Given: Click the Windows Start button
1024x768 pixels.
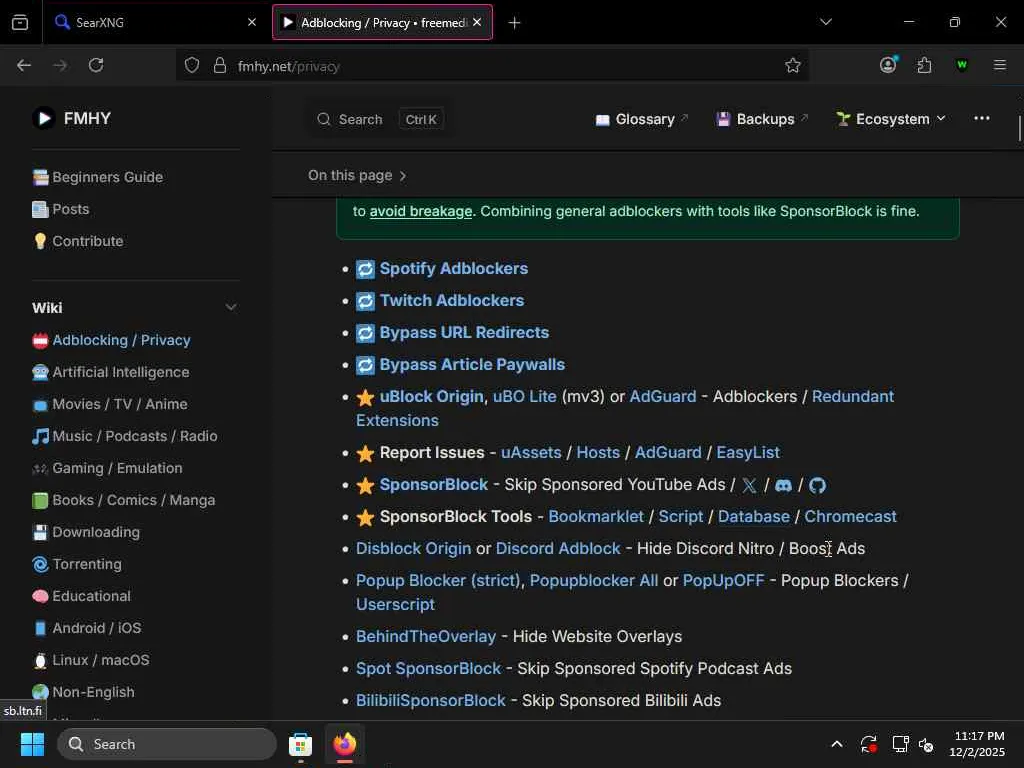Looking at the screenshot, I should tap(32, 744).
